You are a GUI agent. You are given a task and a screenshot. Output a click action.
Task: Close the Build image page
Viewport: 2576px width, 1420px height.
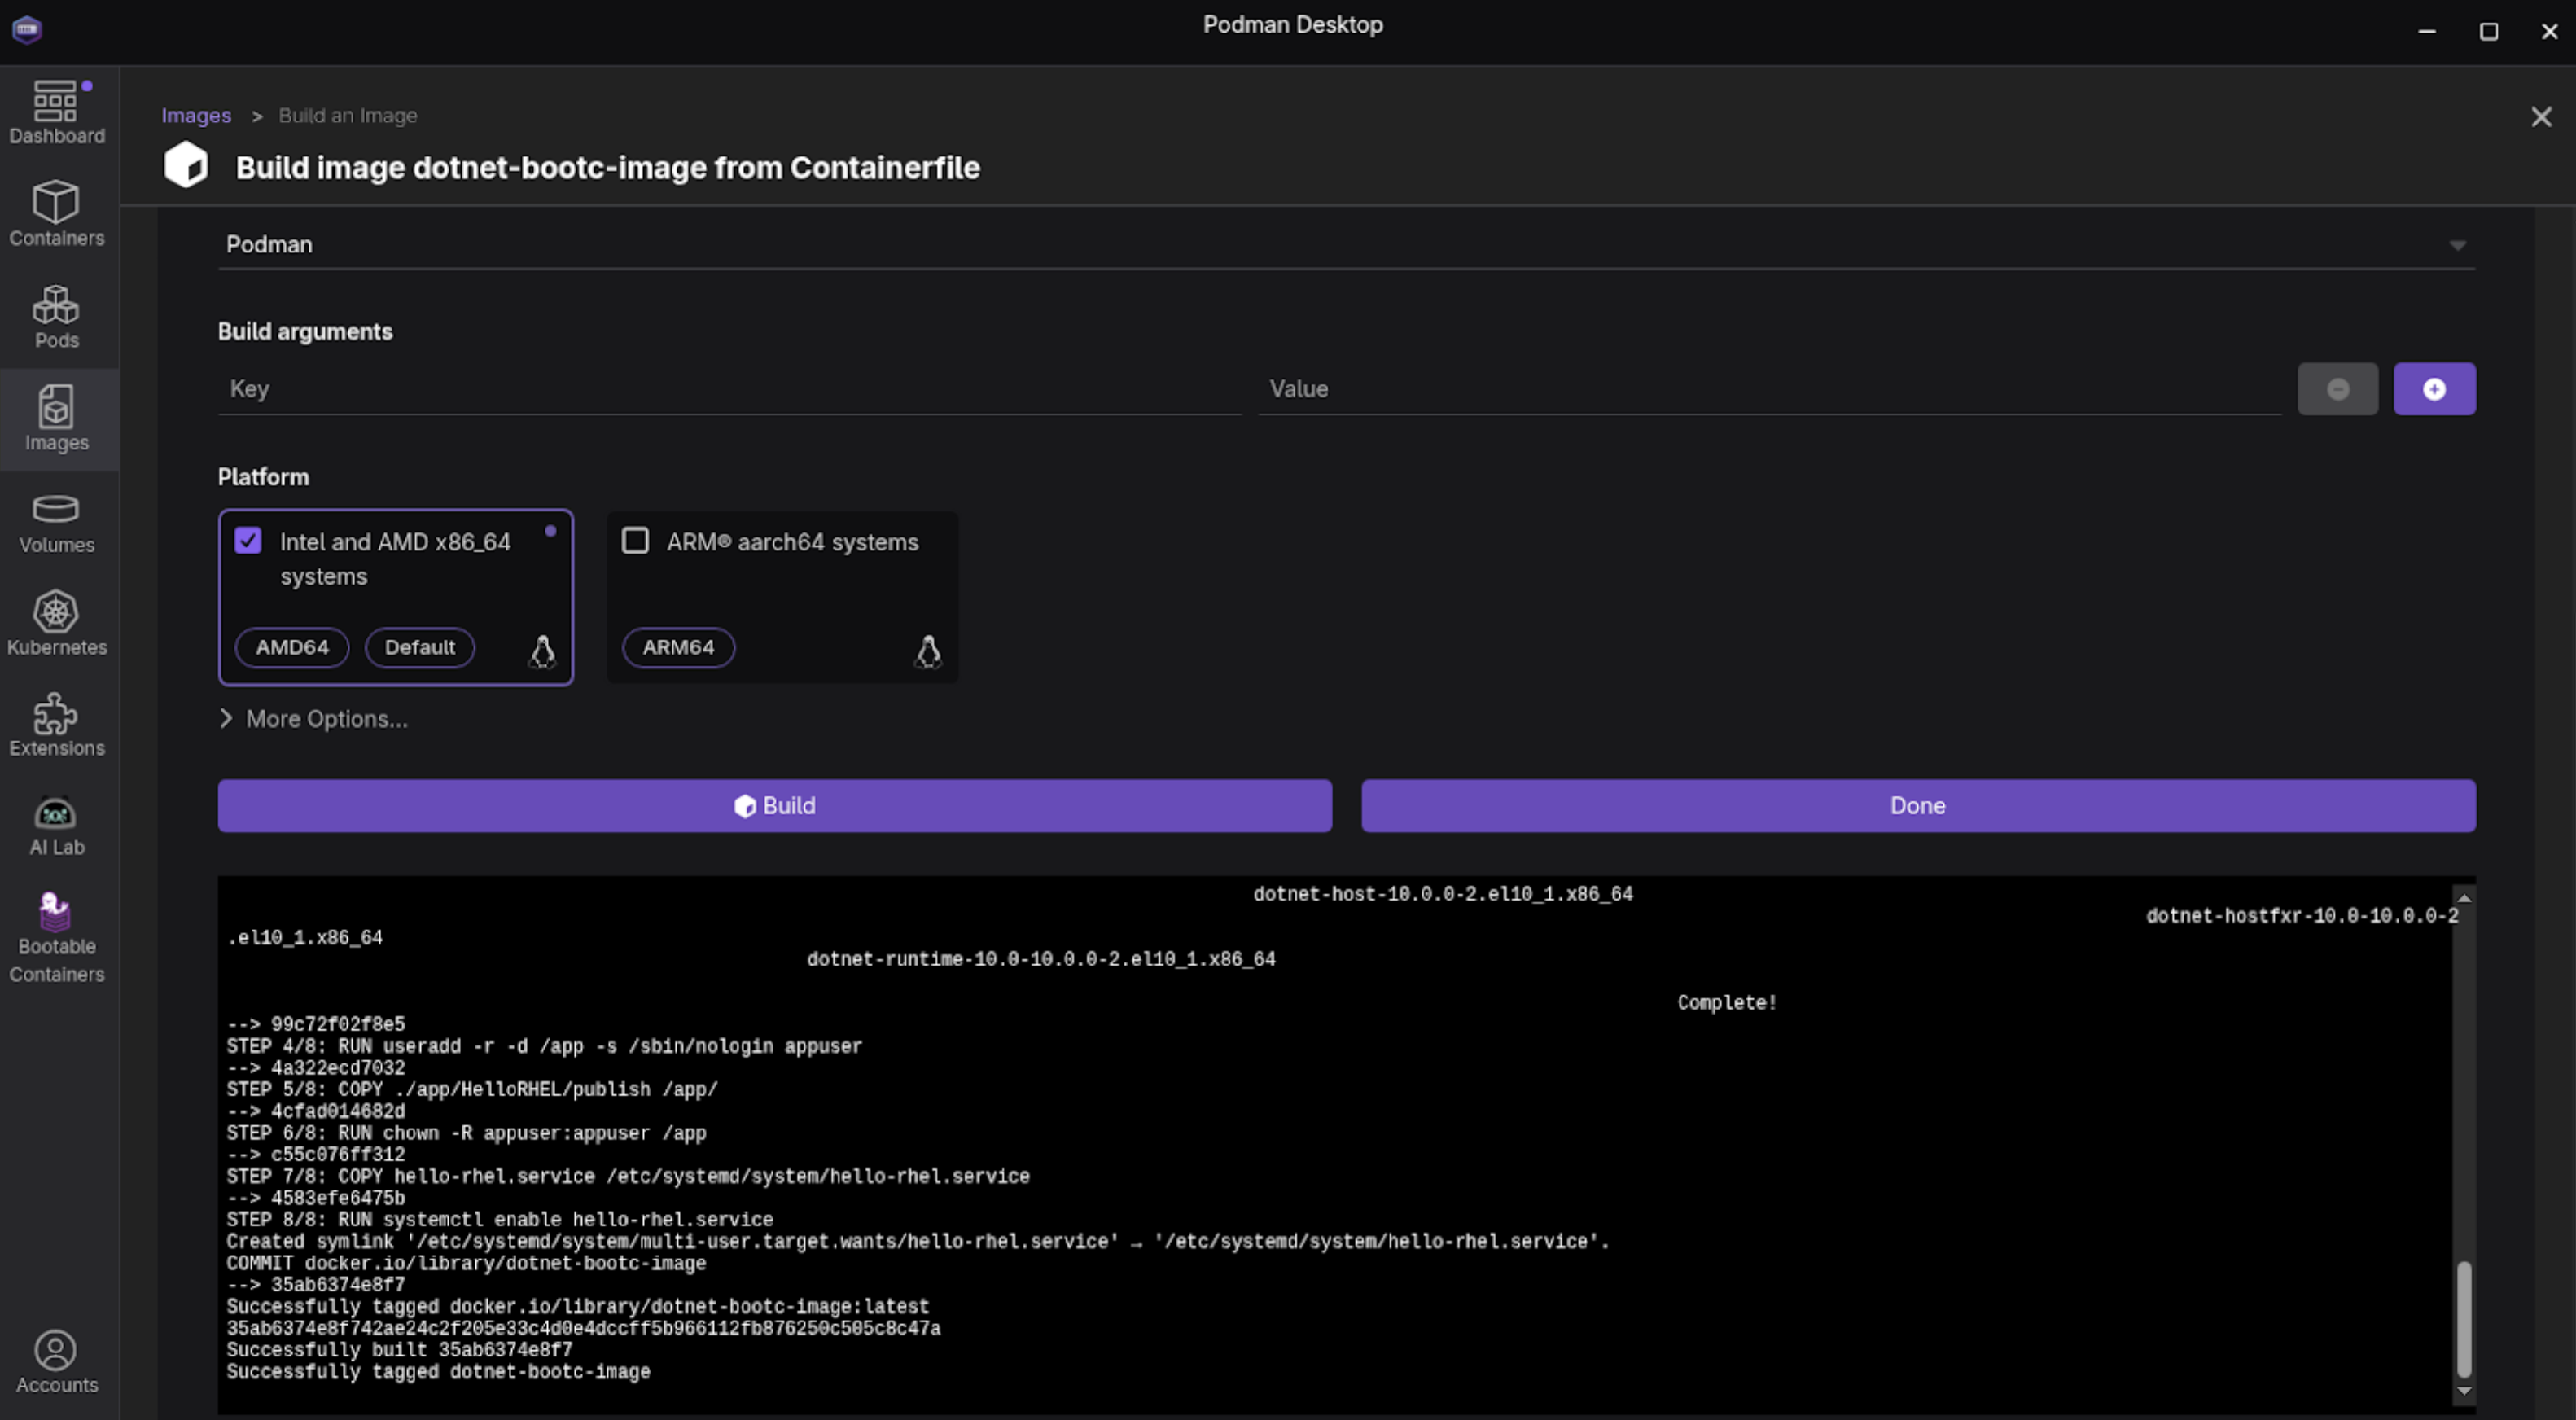[x=2540, y=117]
